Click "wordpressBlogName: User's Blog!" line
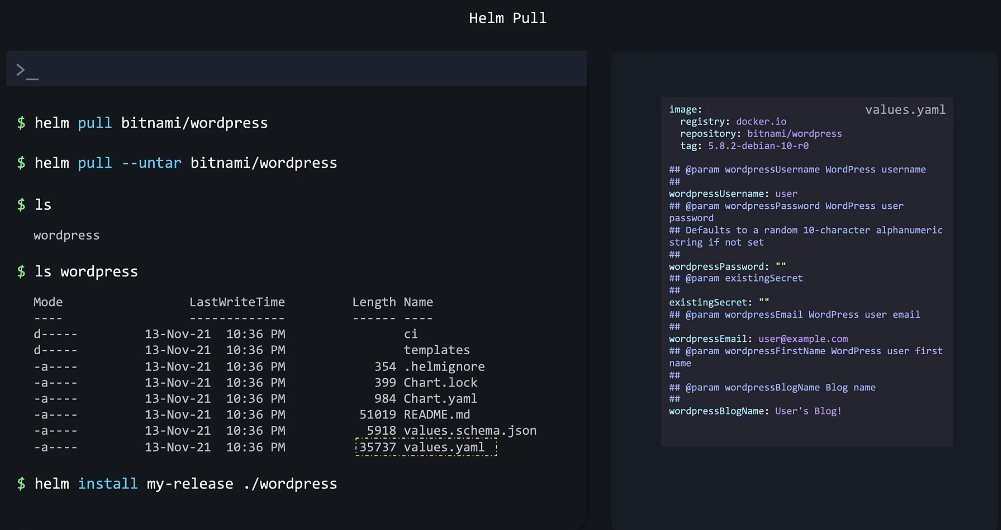 [x=755, y=411]
